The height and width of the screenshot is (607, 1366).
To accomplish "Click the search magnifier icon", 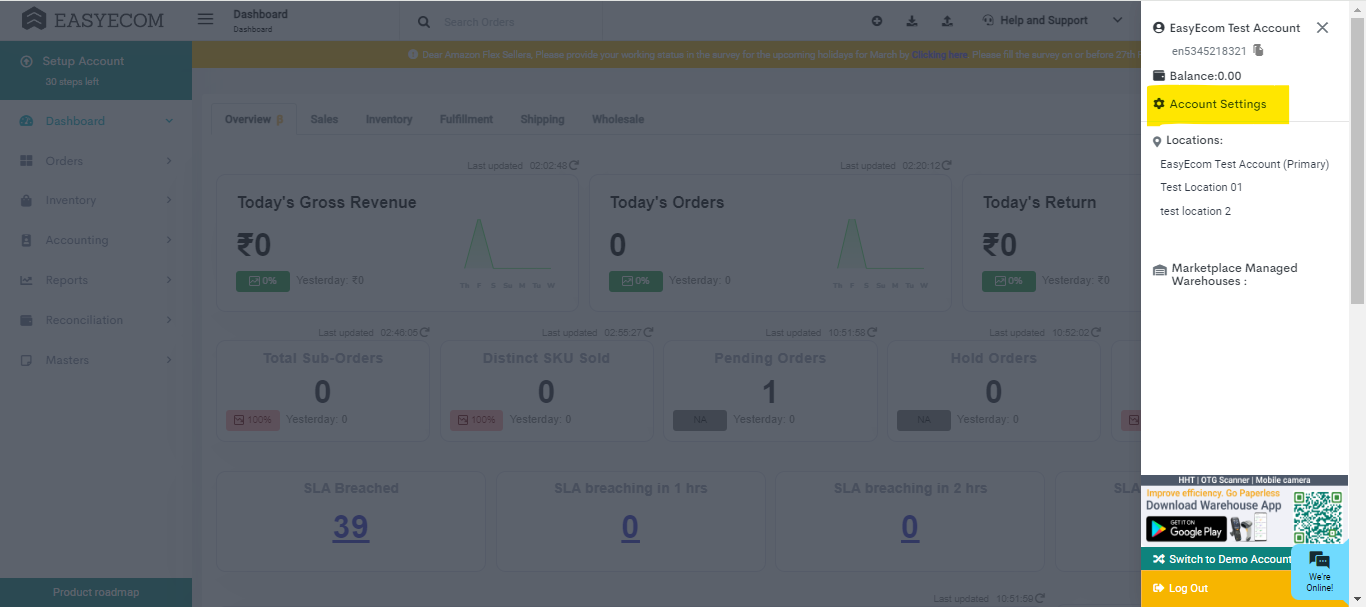I will (424, 22).
